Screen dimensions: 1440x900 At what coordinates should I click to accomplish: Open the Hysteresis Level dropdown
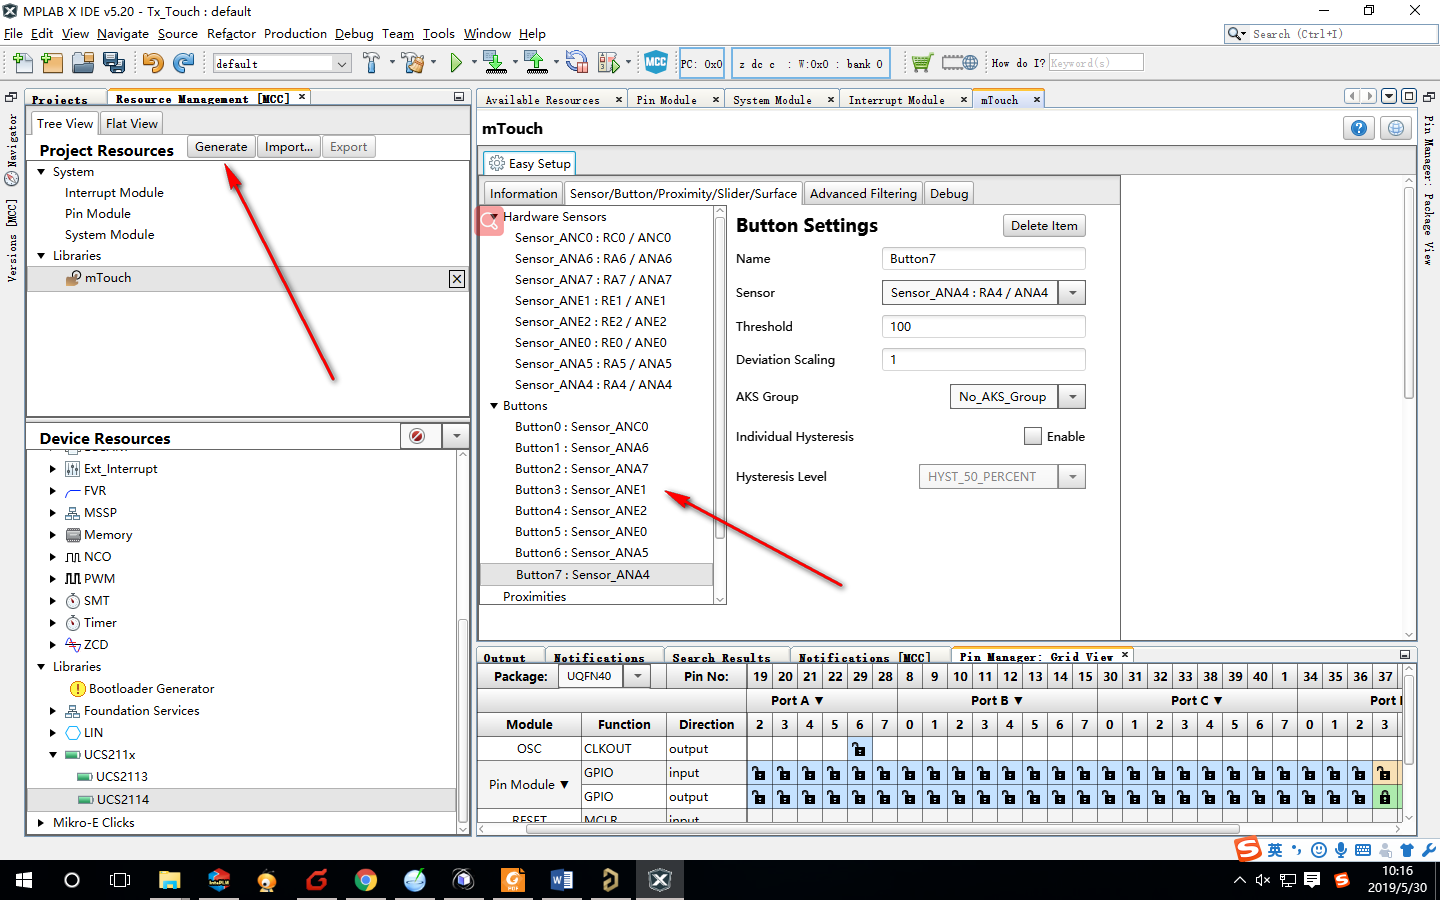(x=1073, y=477)
